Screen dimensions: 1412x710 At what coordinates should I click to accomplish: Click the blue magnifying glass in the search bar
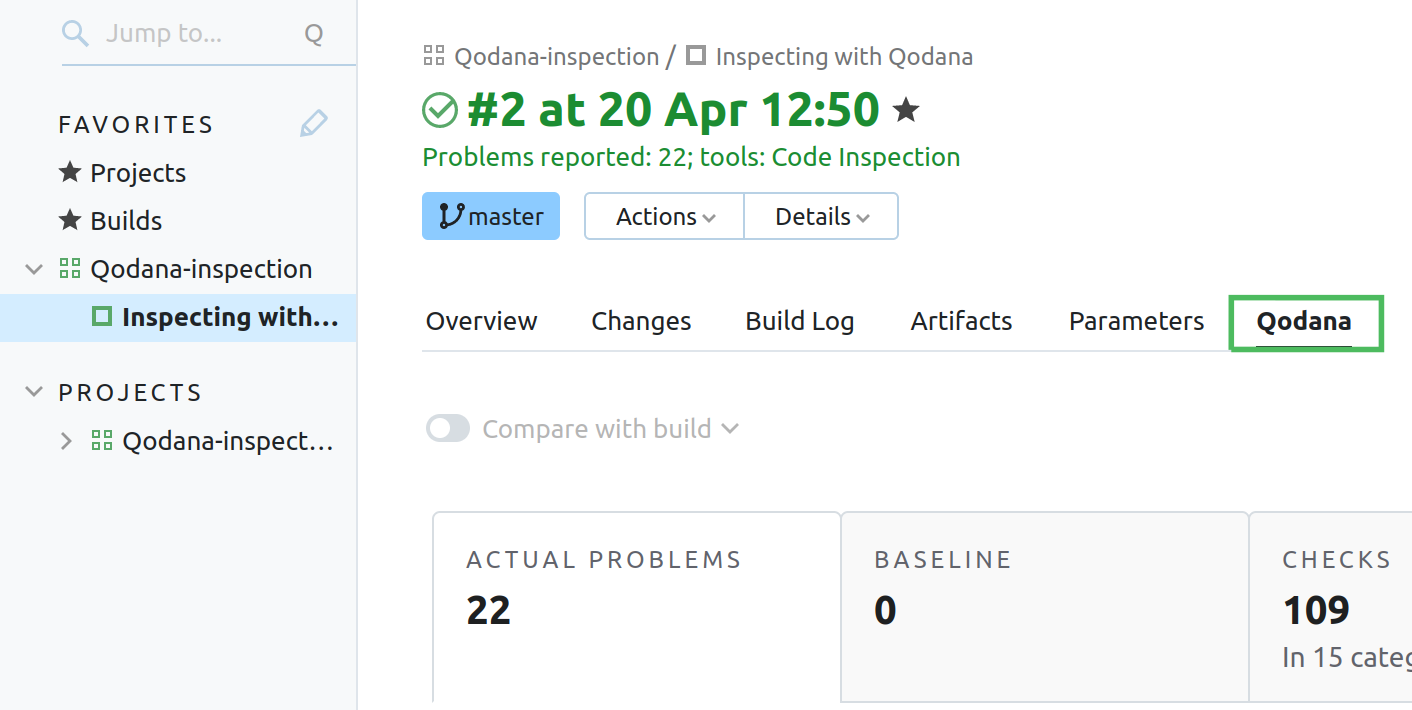74,32
